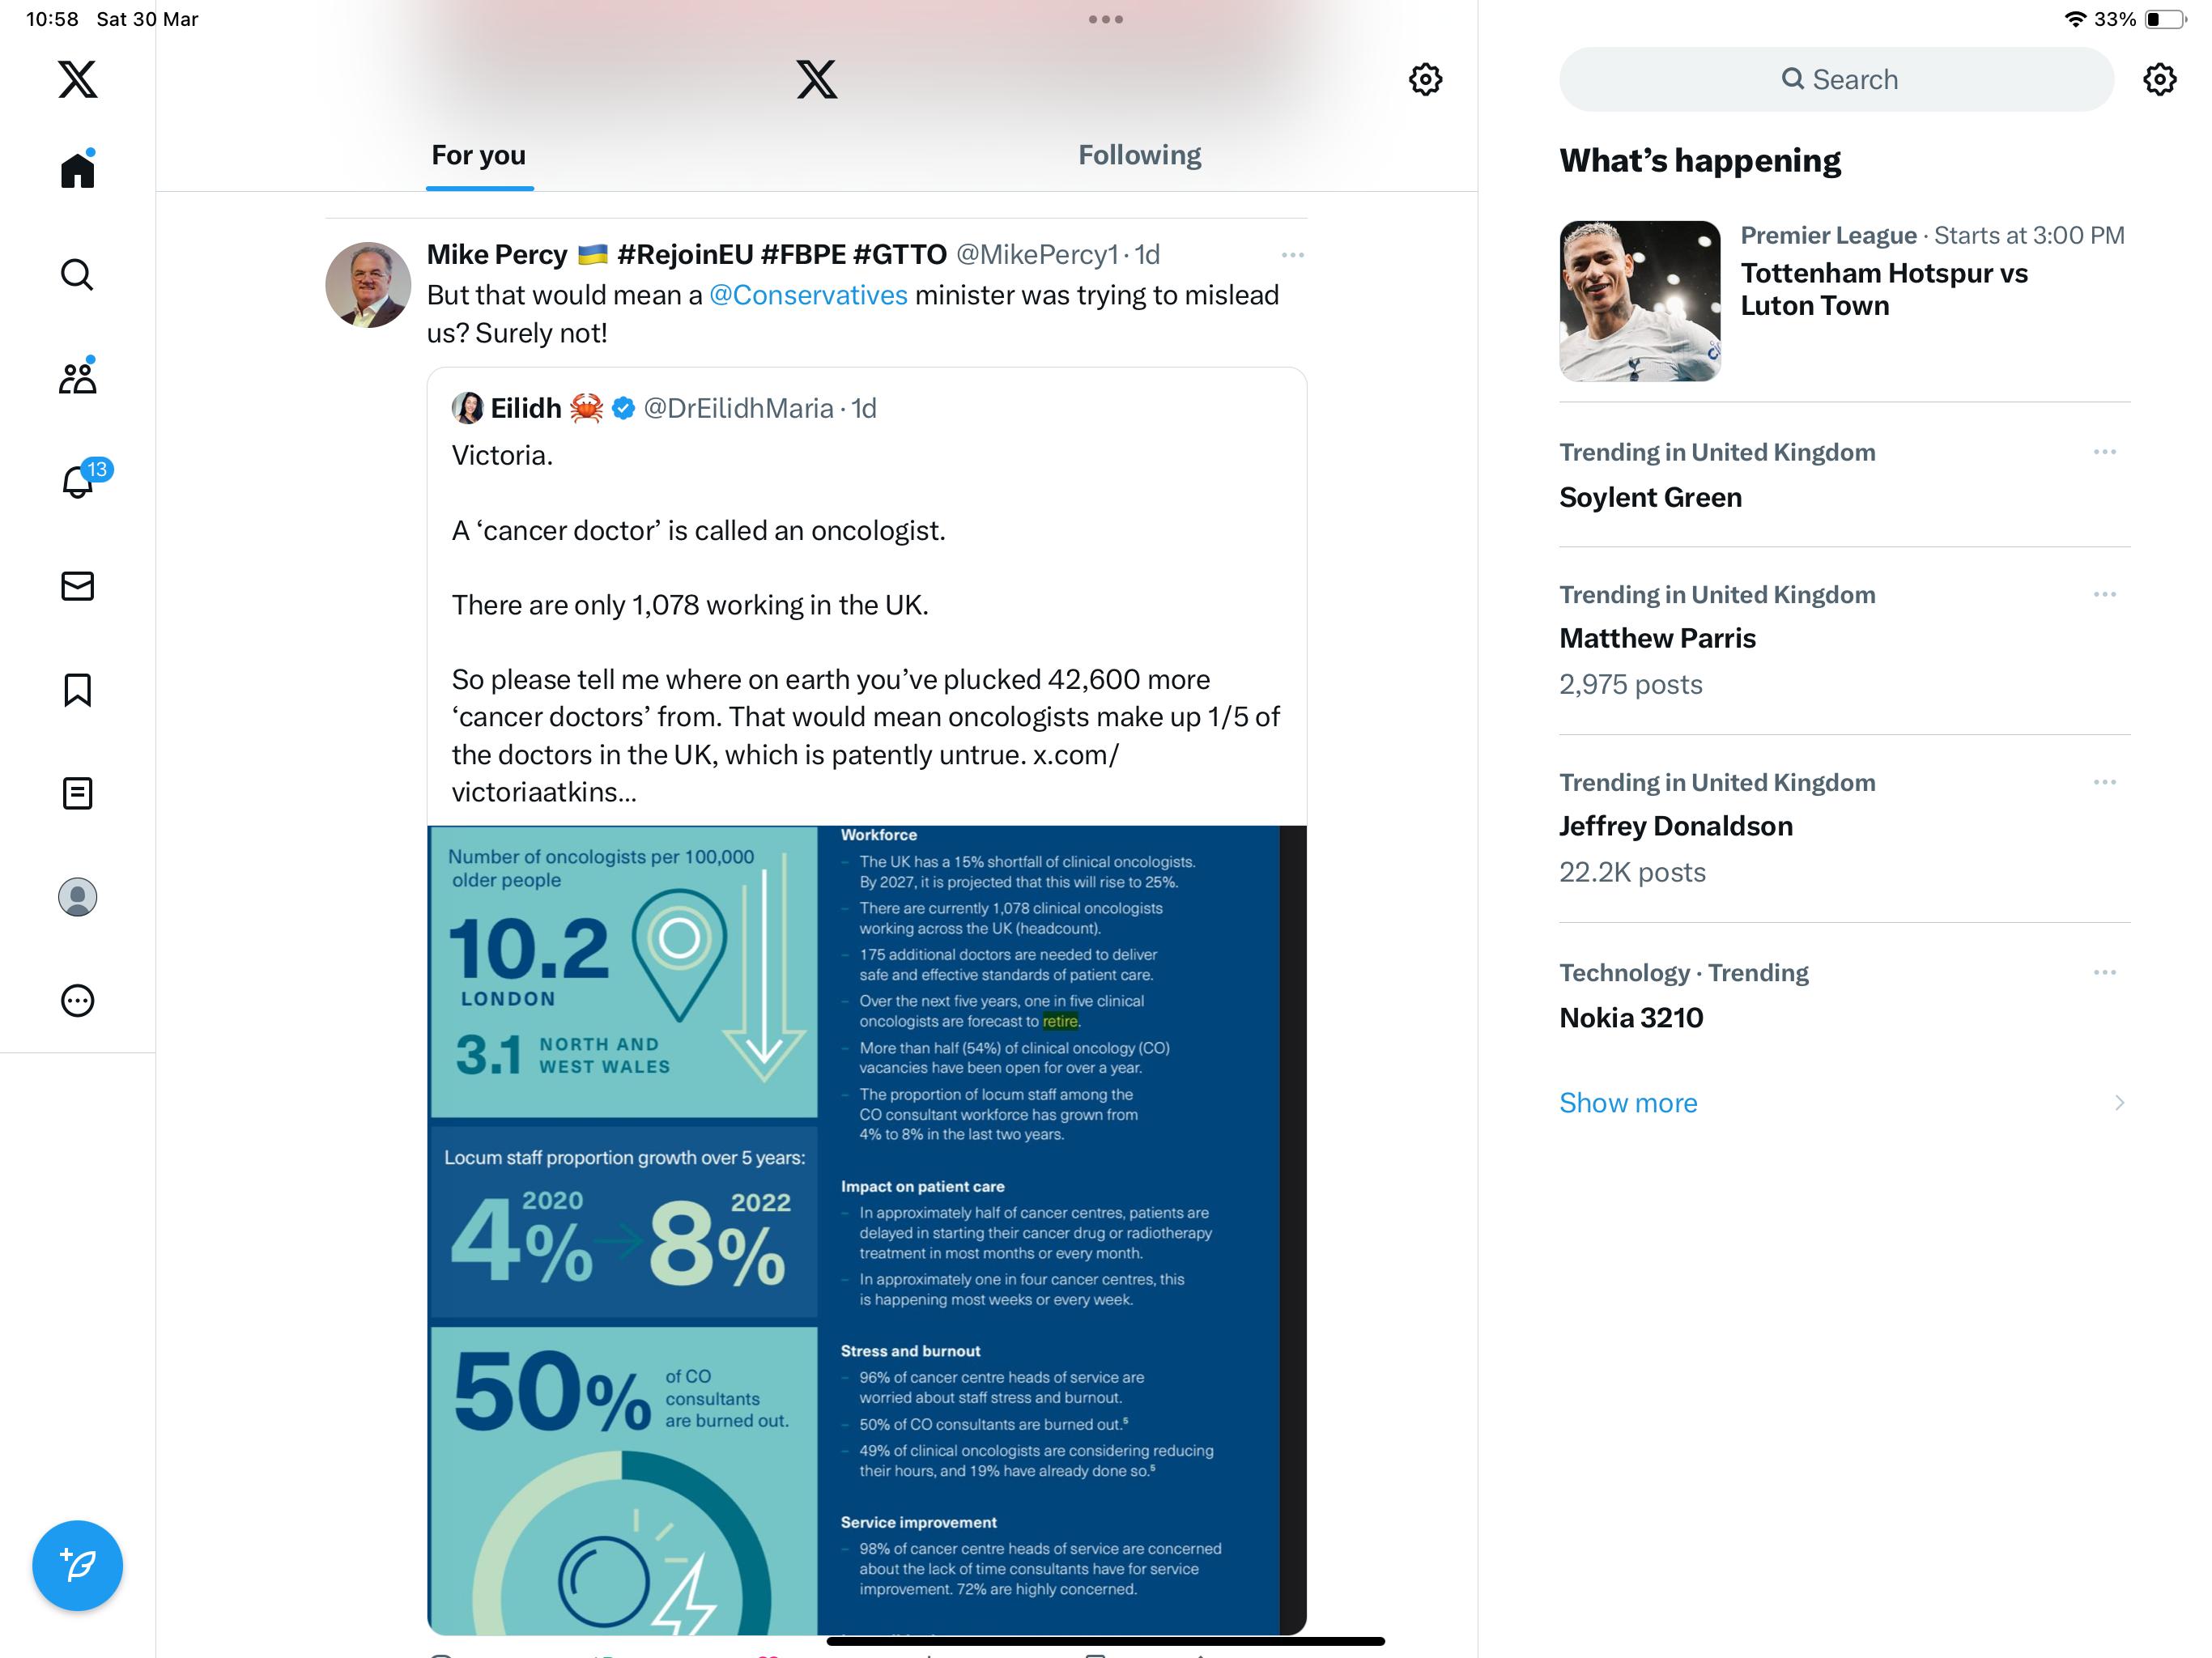This screenshot has width=2212, height=1658.
Task: Select the For you tab
Action: 478,155
